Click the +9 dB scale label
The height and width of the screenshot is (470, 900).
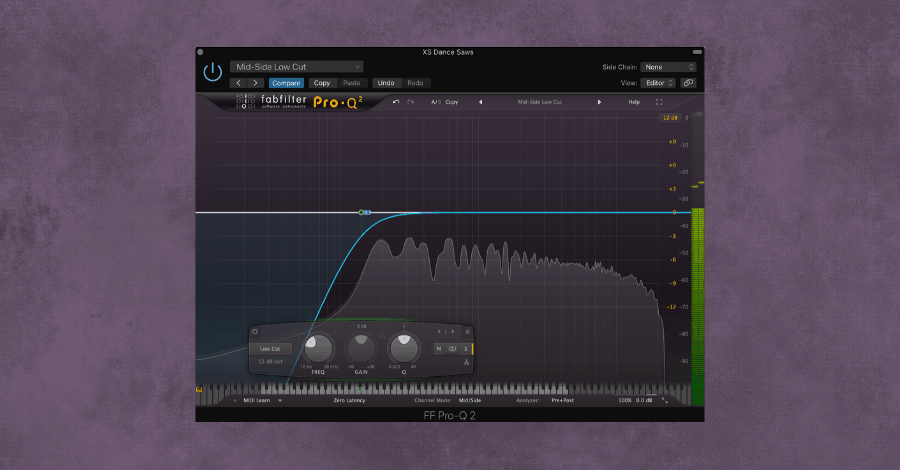[672, 142]
